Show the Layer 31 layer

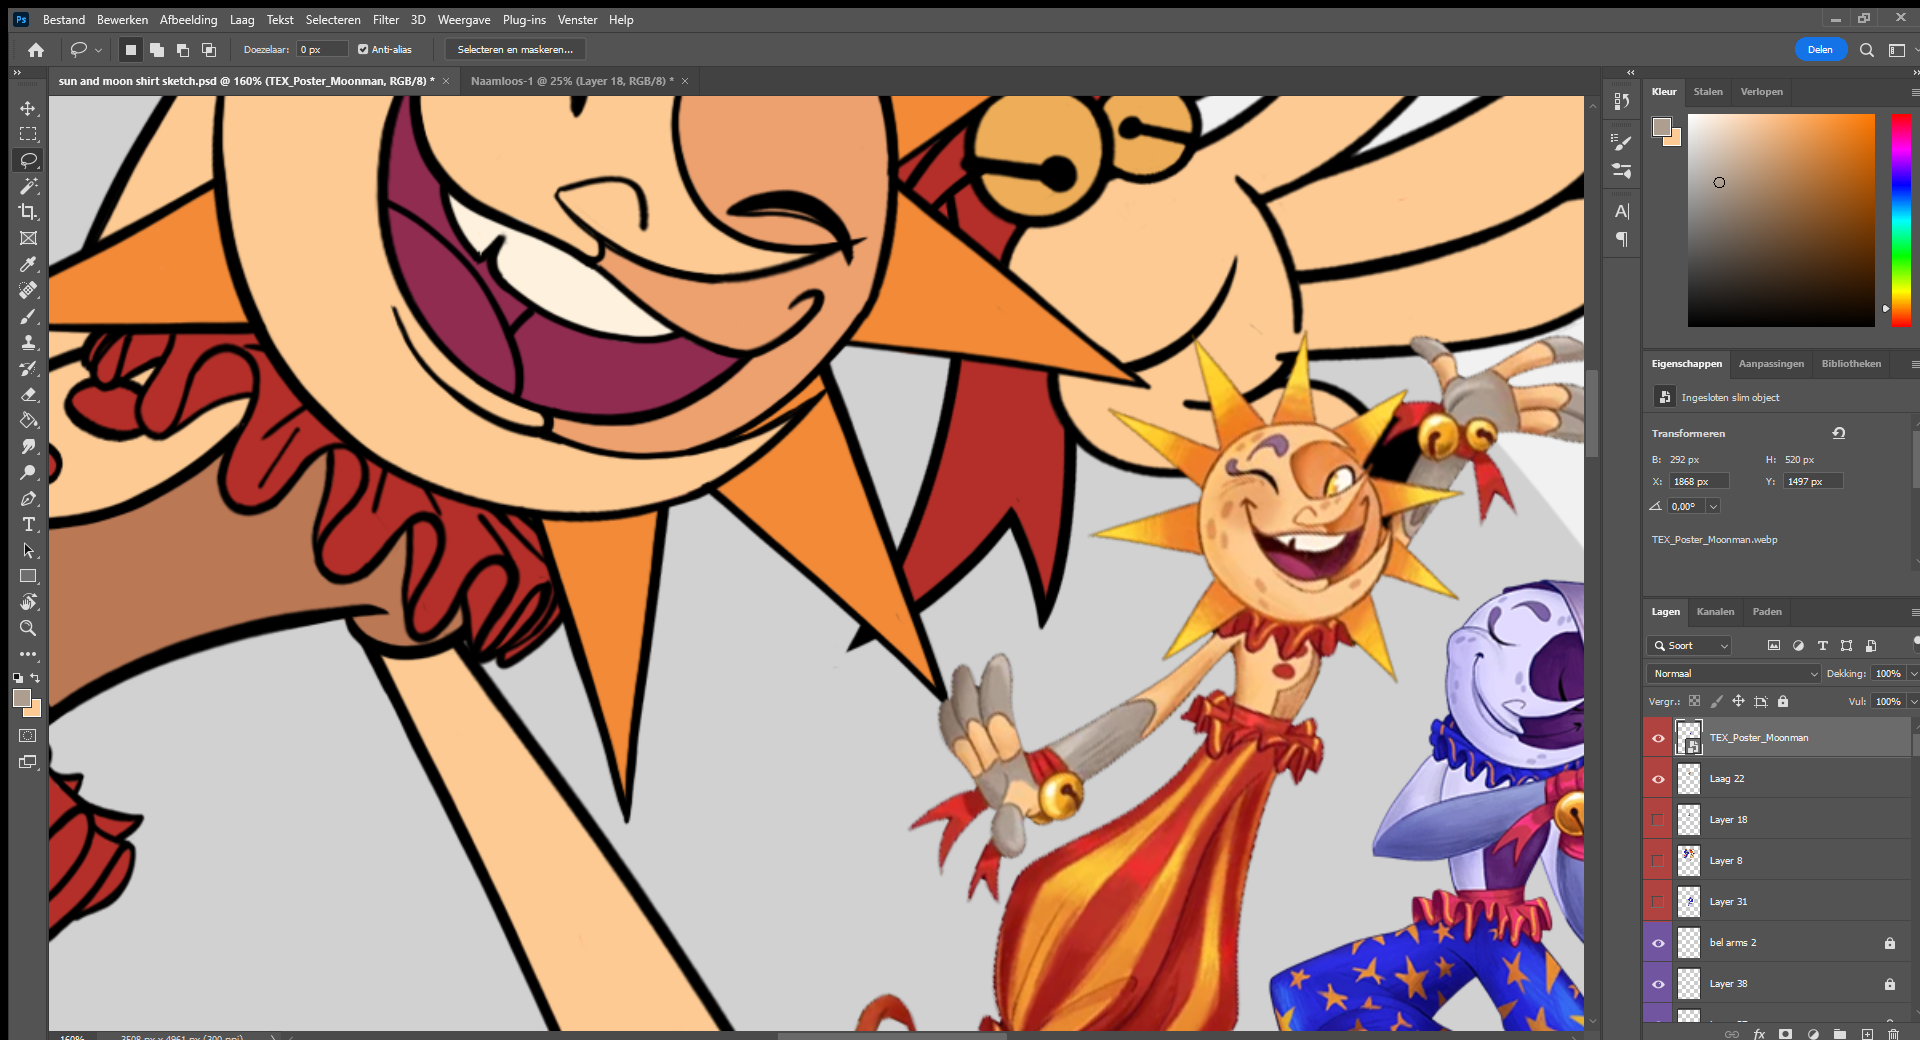1658,902
